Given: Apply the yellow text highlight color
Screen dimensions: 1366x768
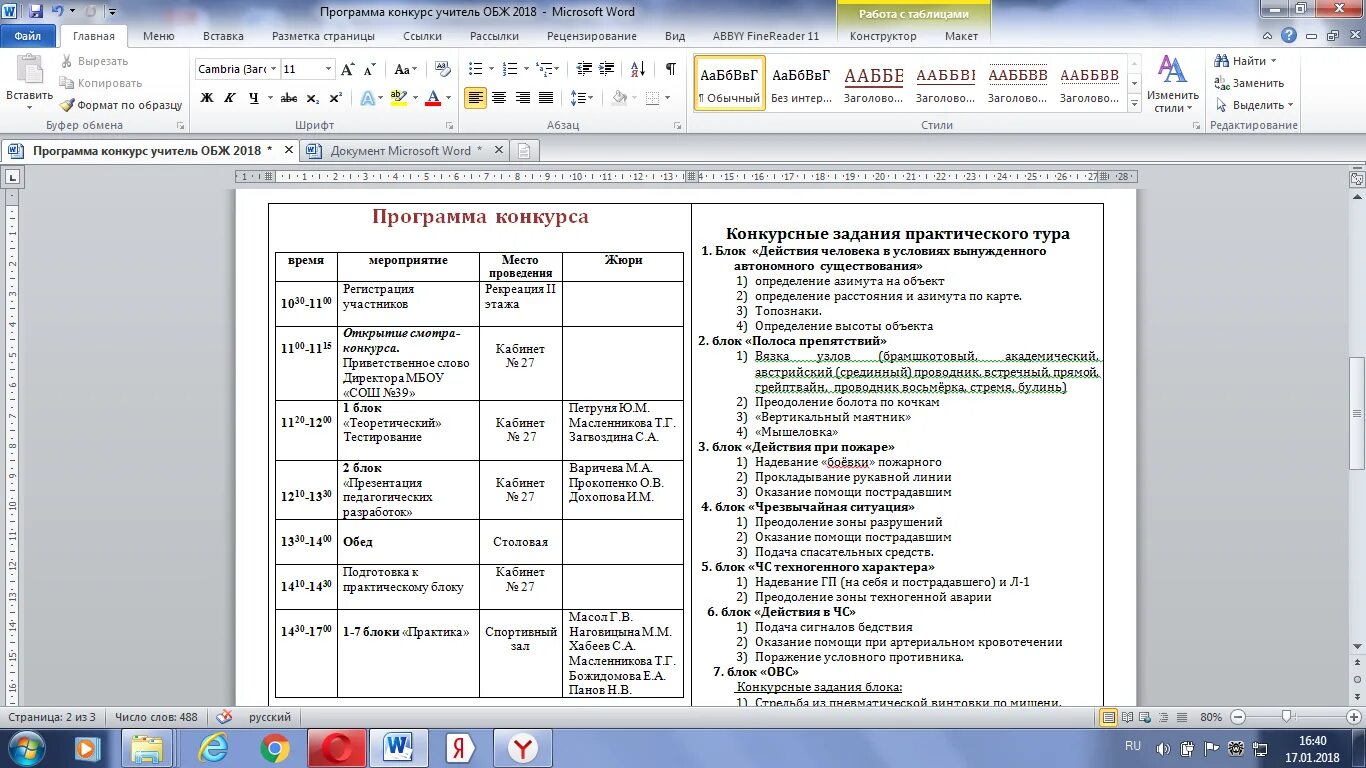Looking at the screenshot, I should pyautogui.click(x=398, y=98).
